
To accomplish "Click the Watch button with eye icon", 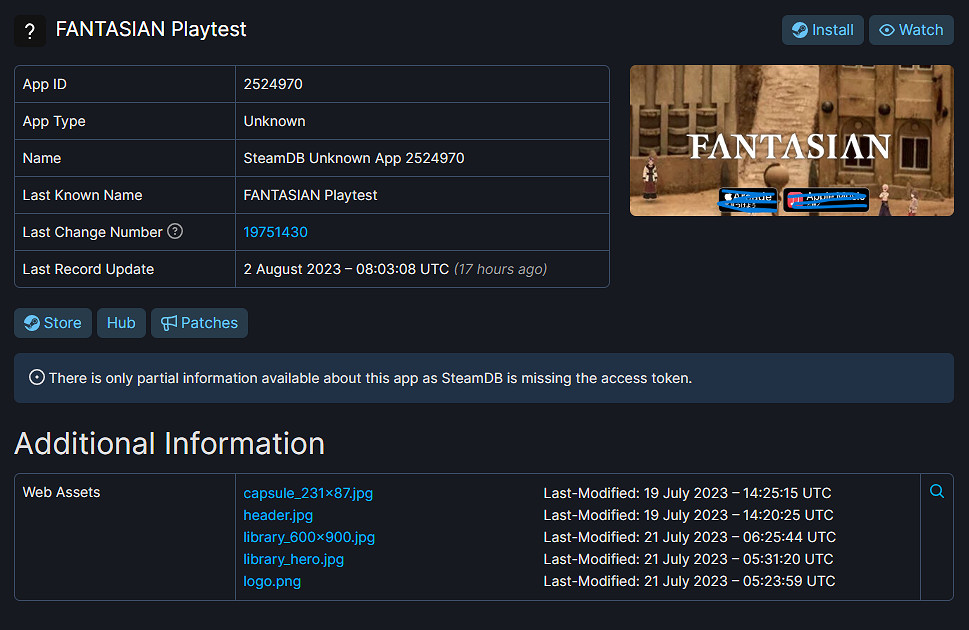I will point(910,30).
